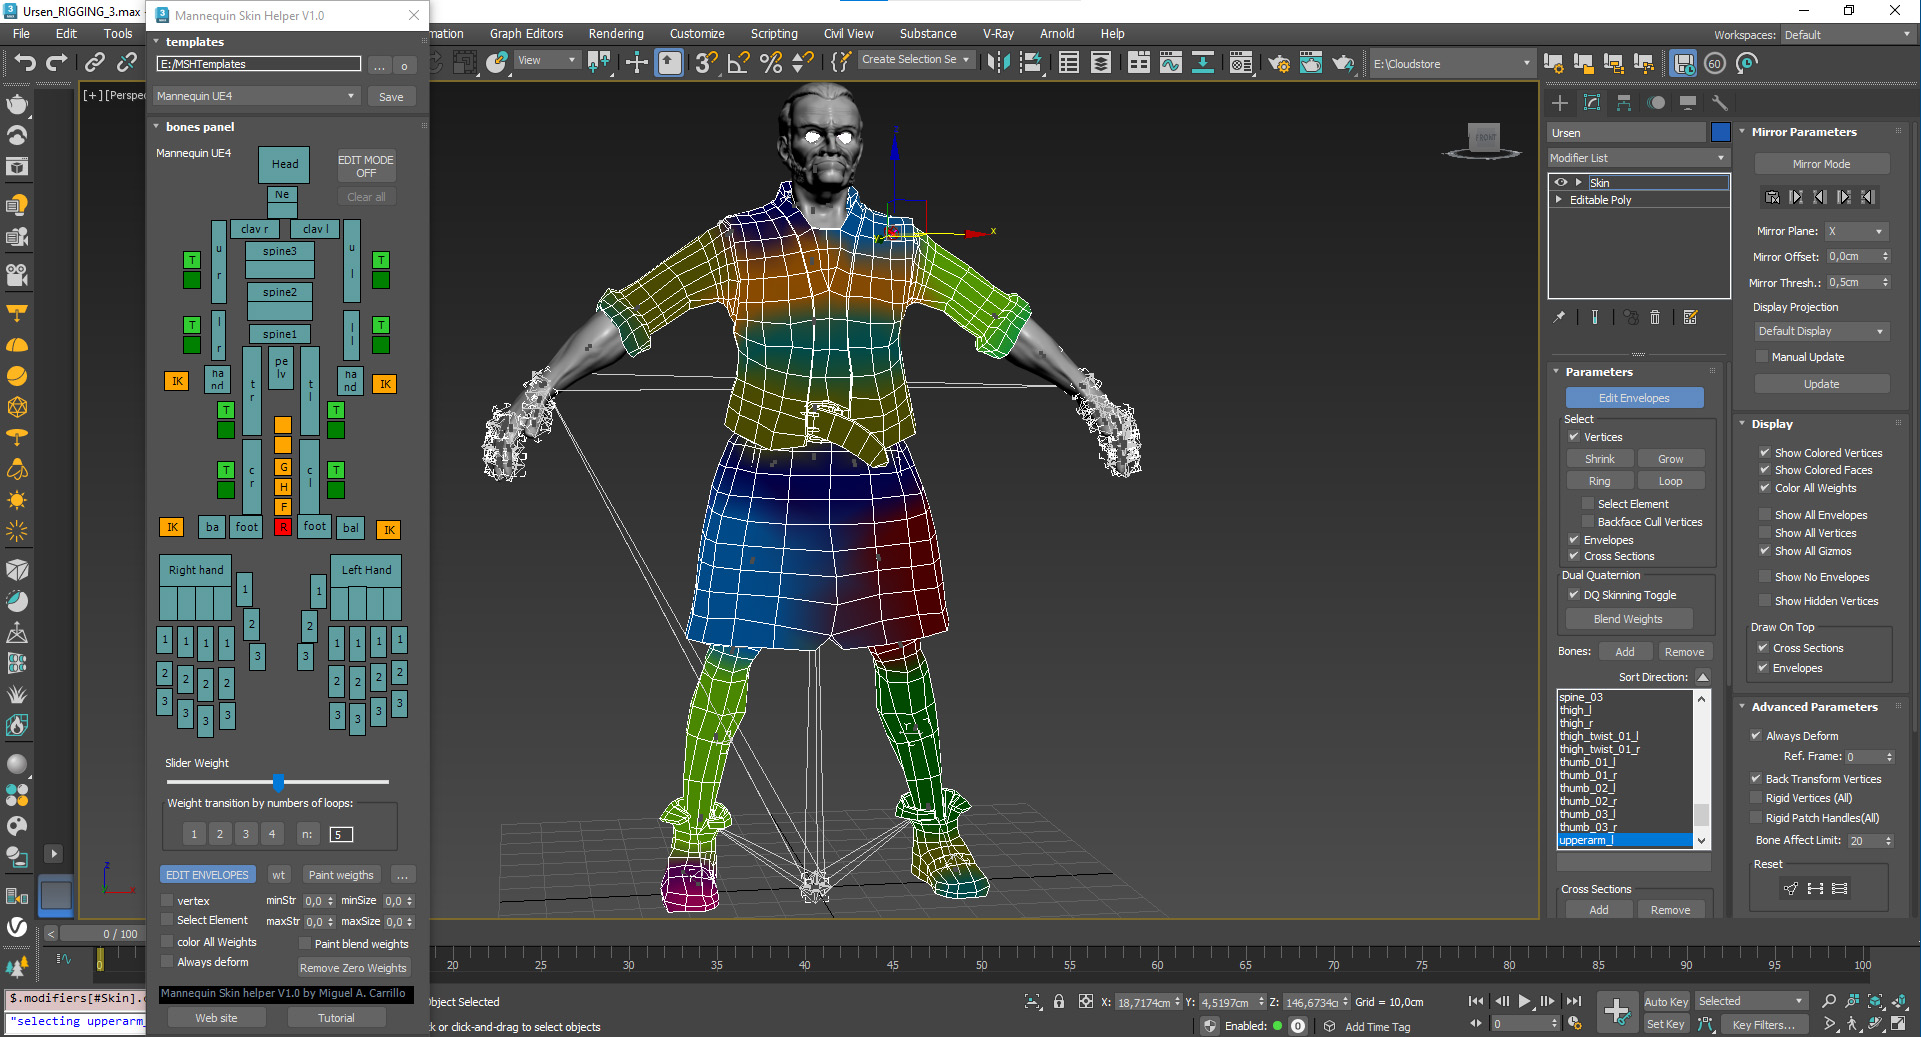Click the Curve Editor toolbar icon
The height and width of the screenshot is (1037, 1921).
click(x=1170, y=63)
